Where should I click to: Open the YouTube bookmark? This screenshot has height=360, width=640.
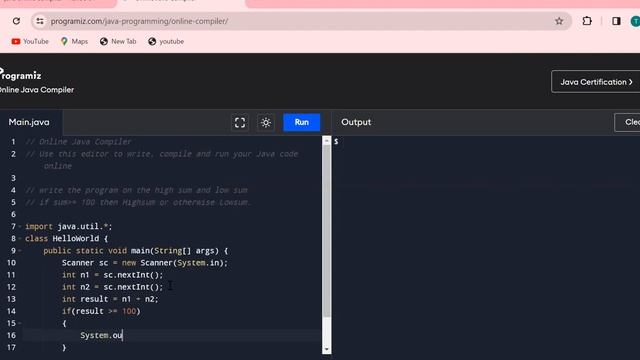pyautogui.click(x=30, y=41)
